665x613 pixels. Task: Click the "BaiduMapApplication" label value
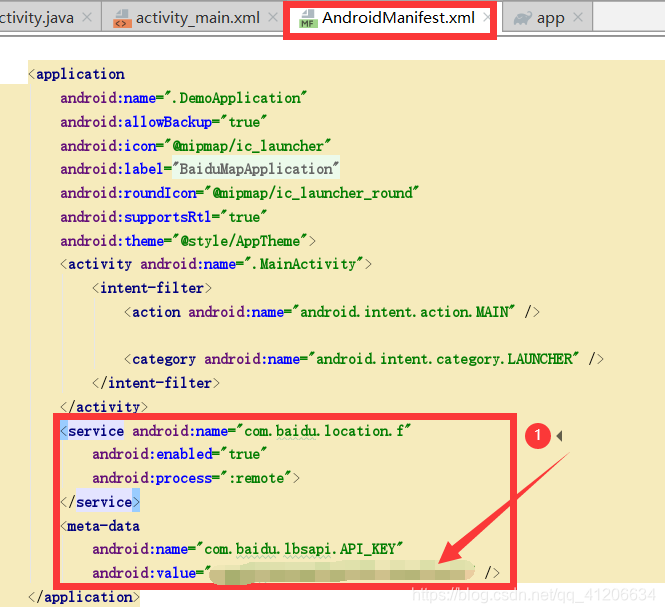[256, 169]
